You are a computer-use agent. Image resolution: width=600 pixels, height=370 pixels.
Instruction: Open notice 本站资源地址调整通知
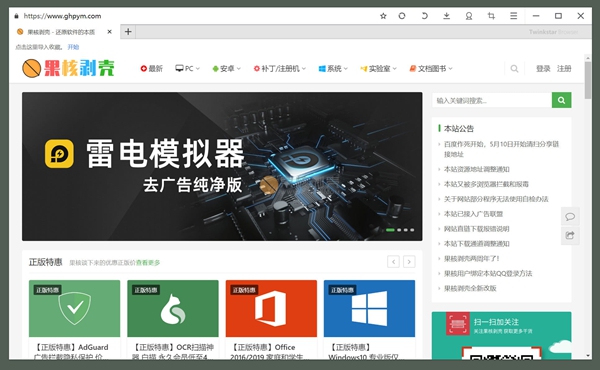coord(476,169)
